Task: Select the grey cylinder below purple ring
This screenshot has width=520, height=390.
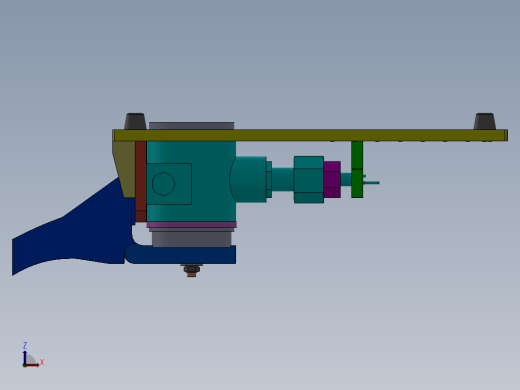Action: click(x=191, y=238)
